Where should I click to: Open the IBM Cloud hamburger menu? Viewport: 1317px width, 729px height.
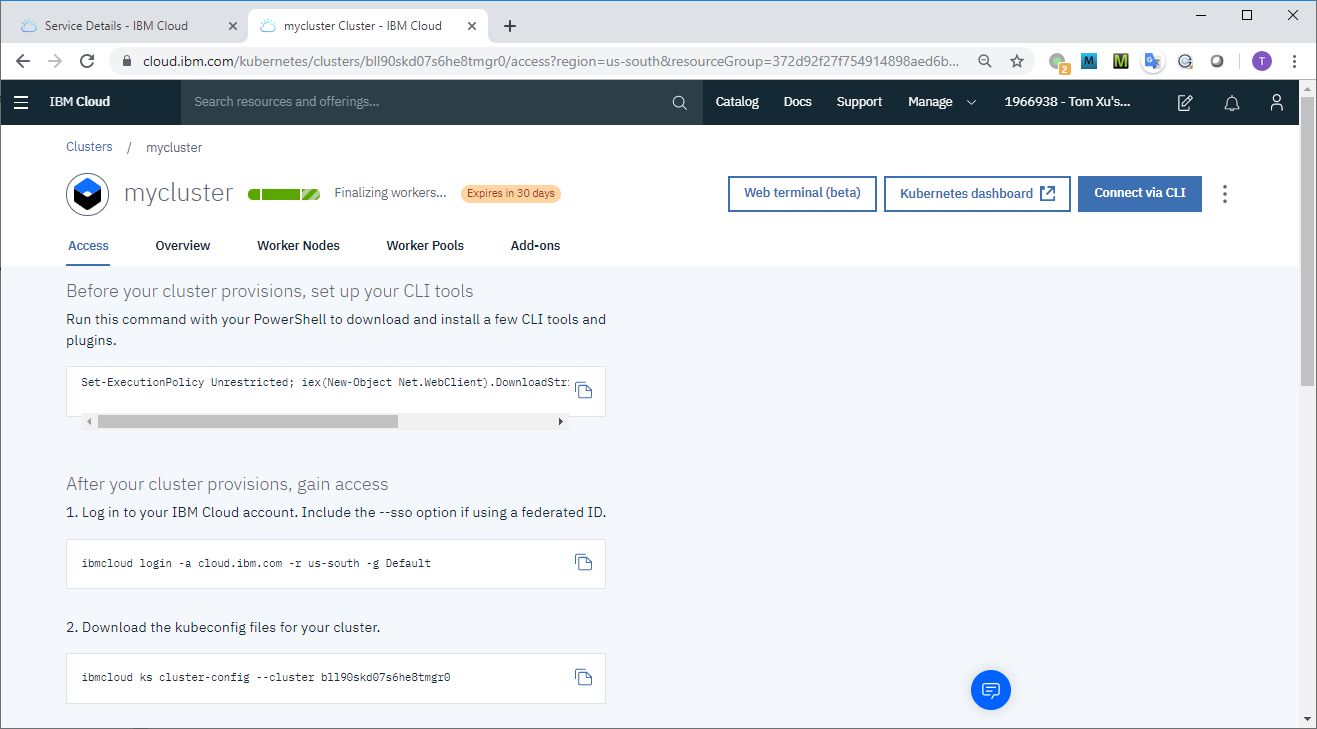(x=21, y=102)
